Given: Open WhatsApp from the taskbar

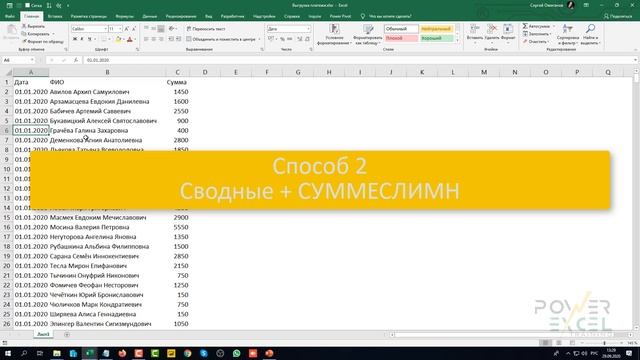Looking at the screenshot, I should [x=236, y=353].
